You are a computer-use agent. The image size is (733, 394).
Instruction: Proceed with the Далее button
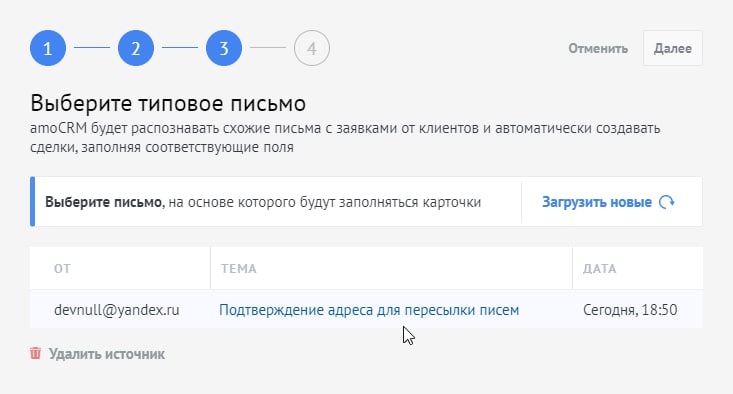(673, 48)
